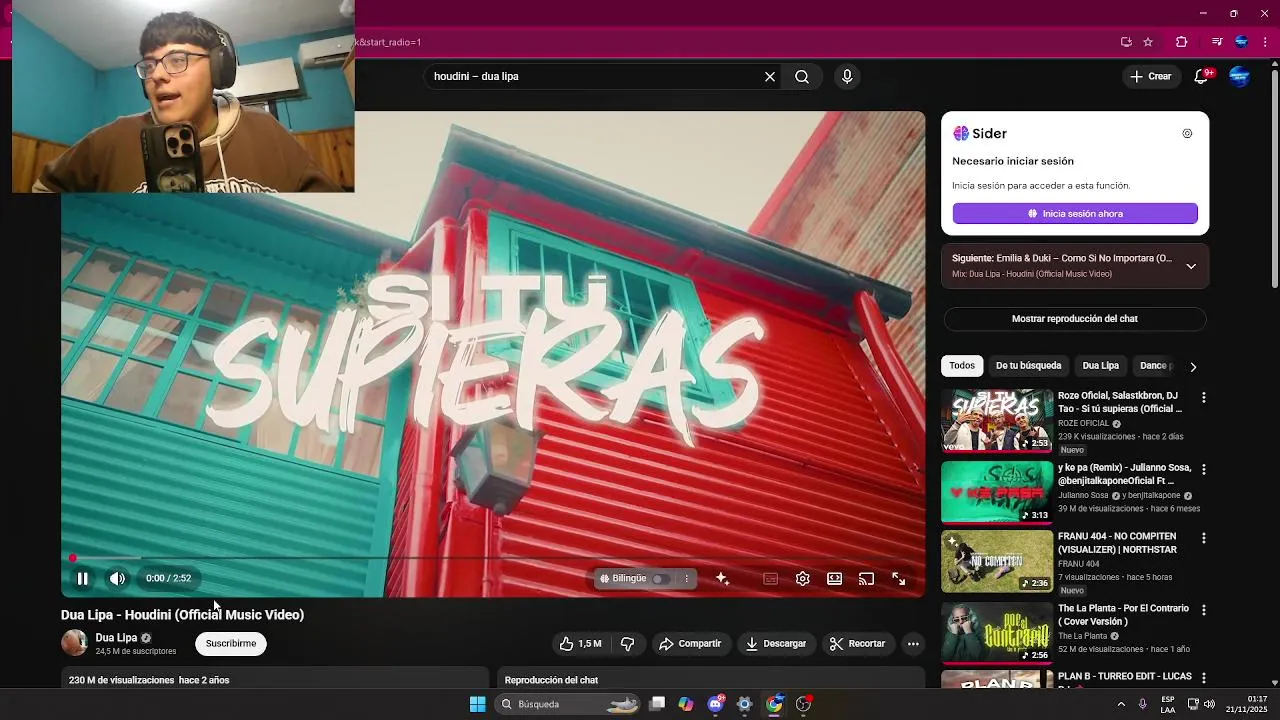Select the Dua Lipa filter chip
This screenshot has height=720, width=1280.
point(1100,366)
